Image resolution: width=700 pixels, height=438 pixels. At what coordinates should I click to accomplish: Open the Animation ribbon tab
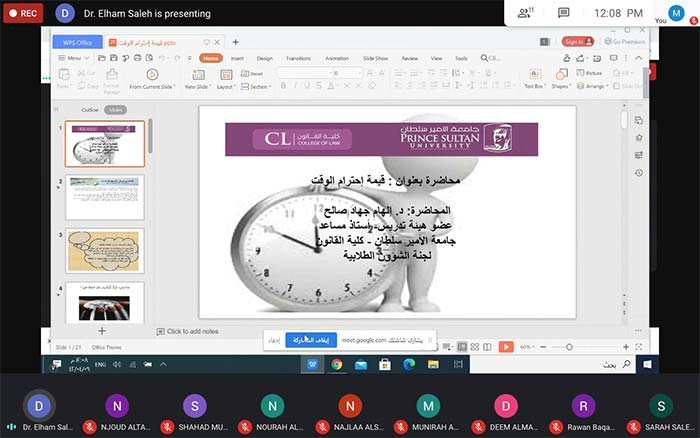[337, 58]
